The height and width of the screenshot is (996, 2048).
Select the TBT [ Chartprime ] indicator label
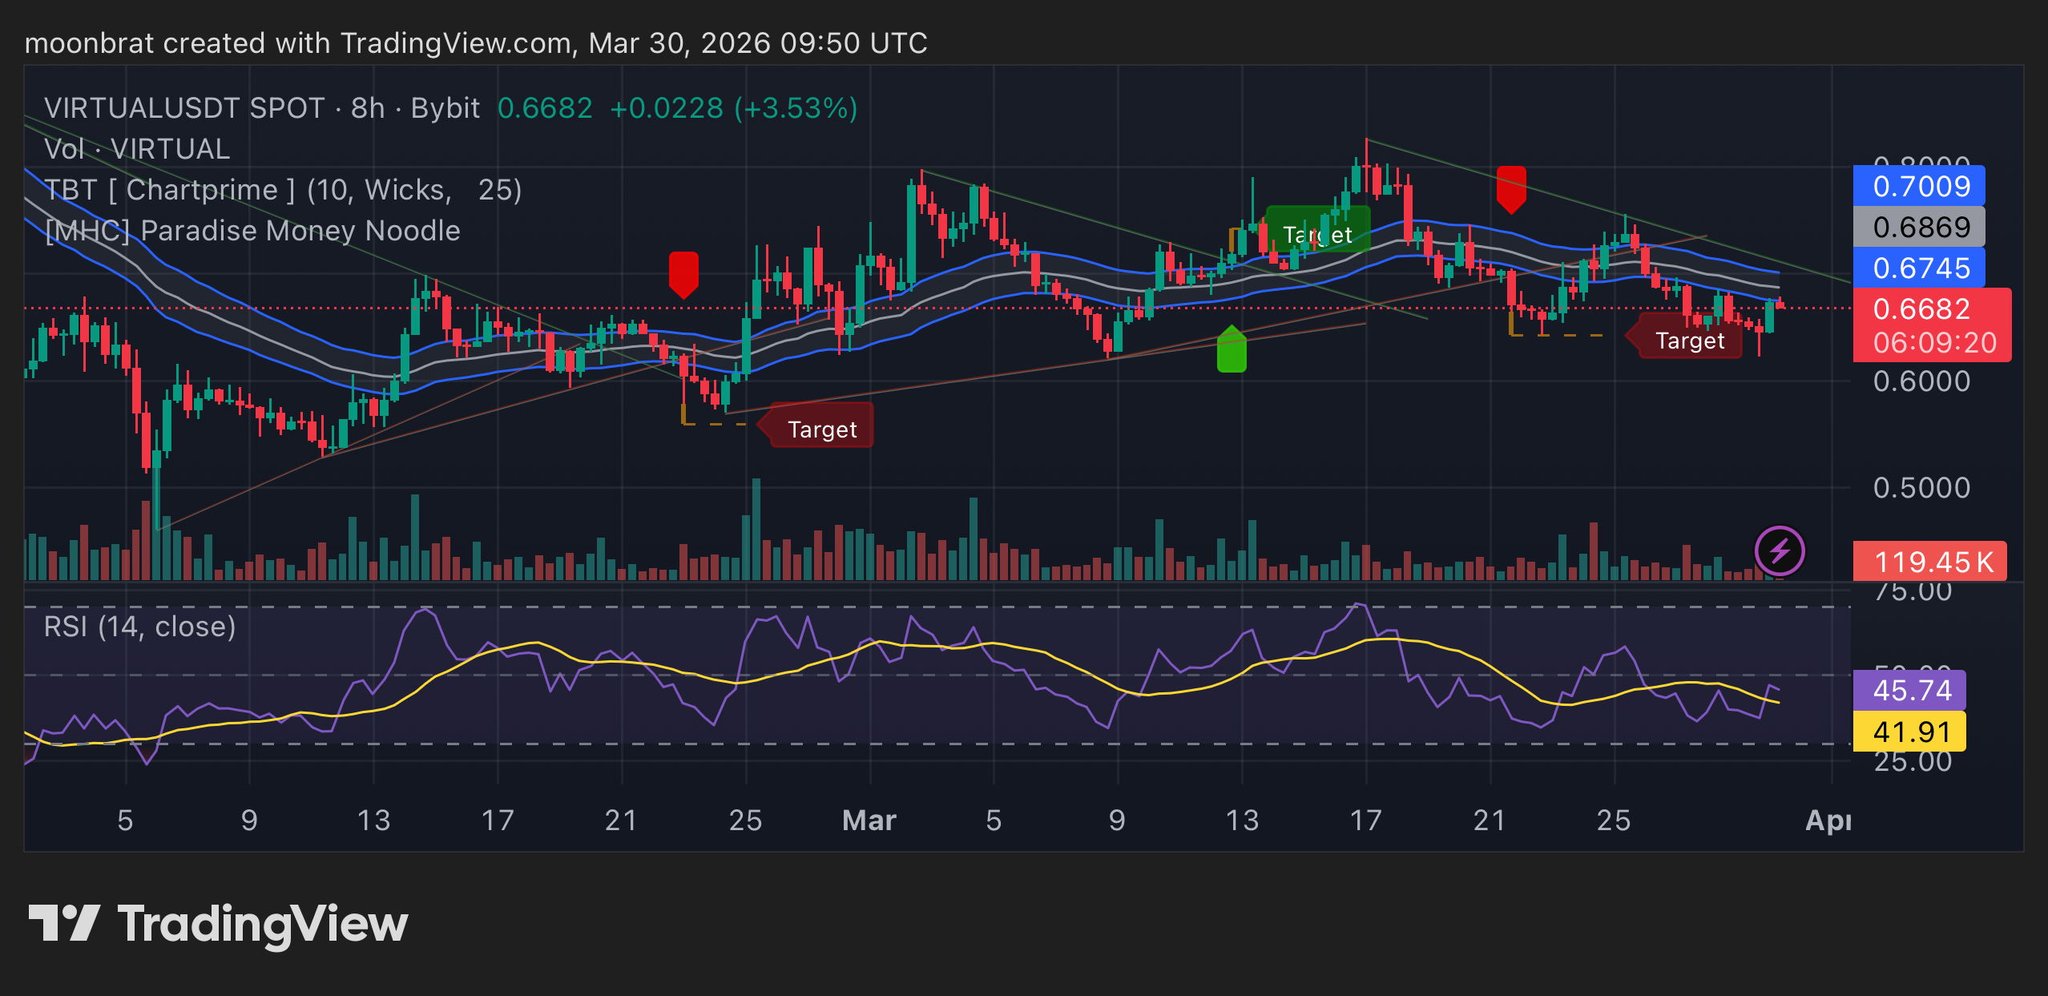tap(283, 190)
